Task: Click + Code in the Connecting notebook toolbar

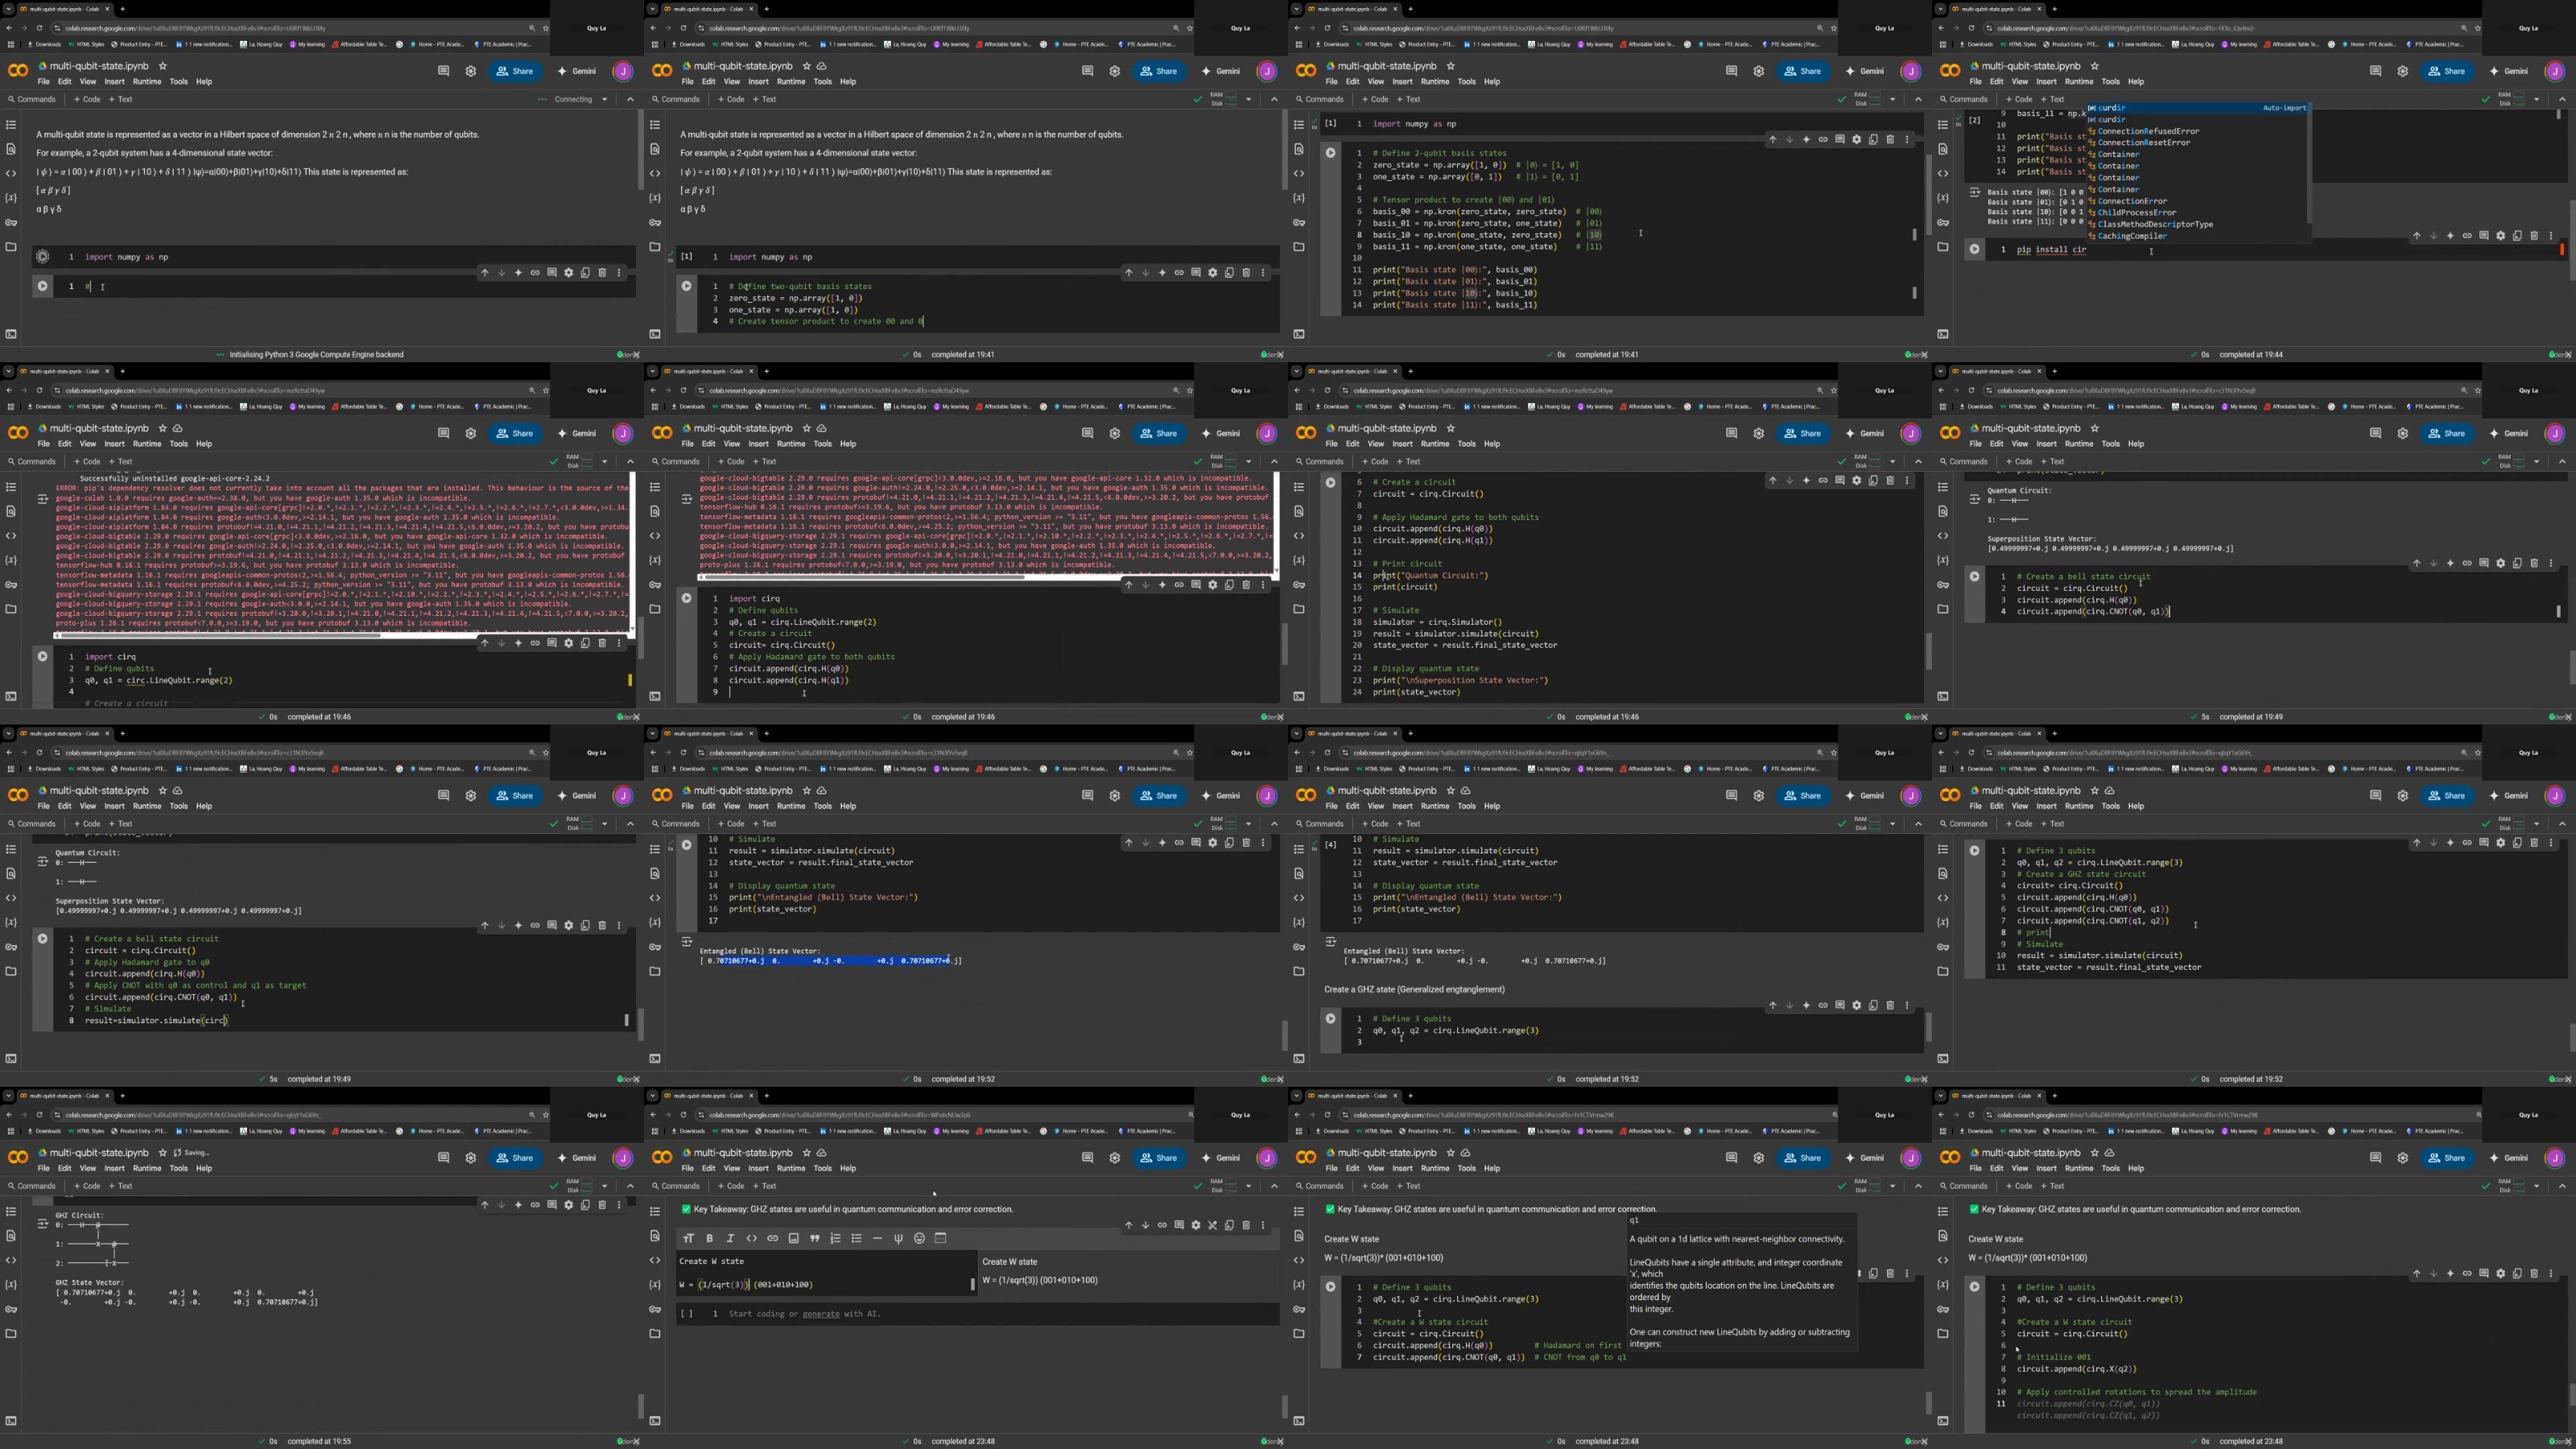Action: tap(87, 99)
